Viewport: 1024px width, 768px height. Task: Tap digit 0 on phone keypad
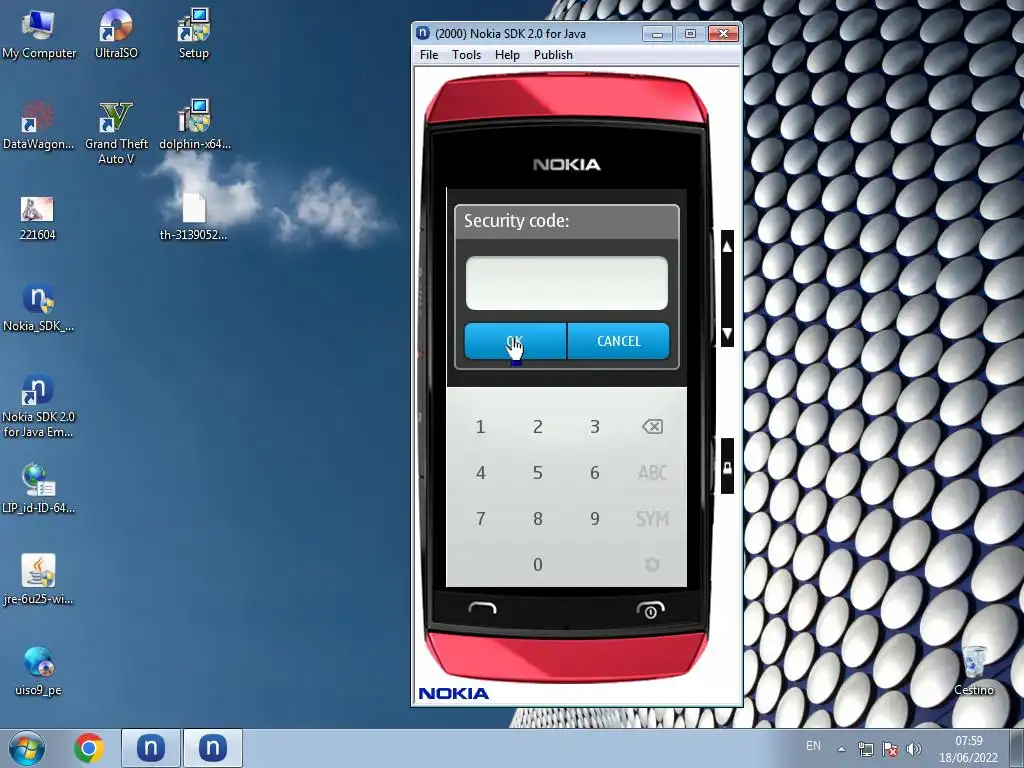click(x=537, y=564)
